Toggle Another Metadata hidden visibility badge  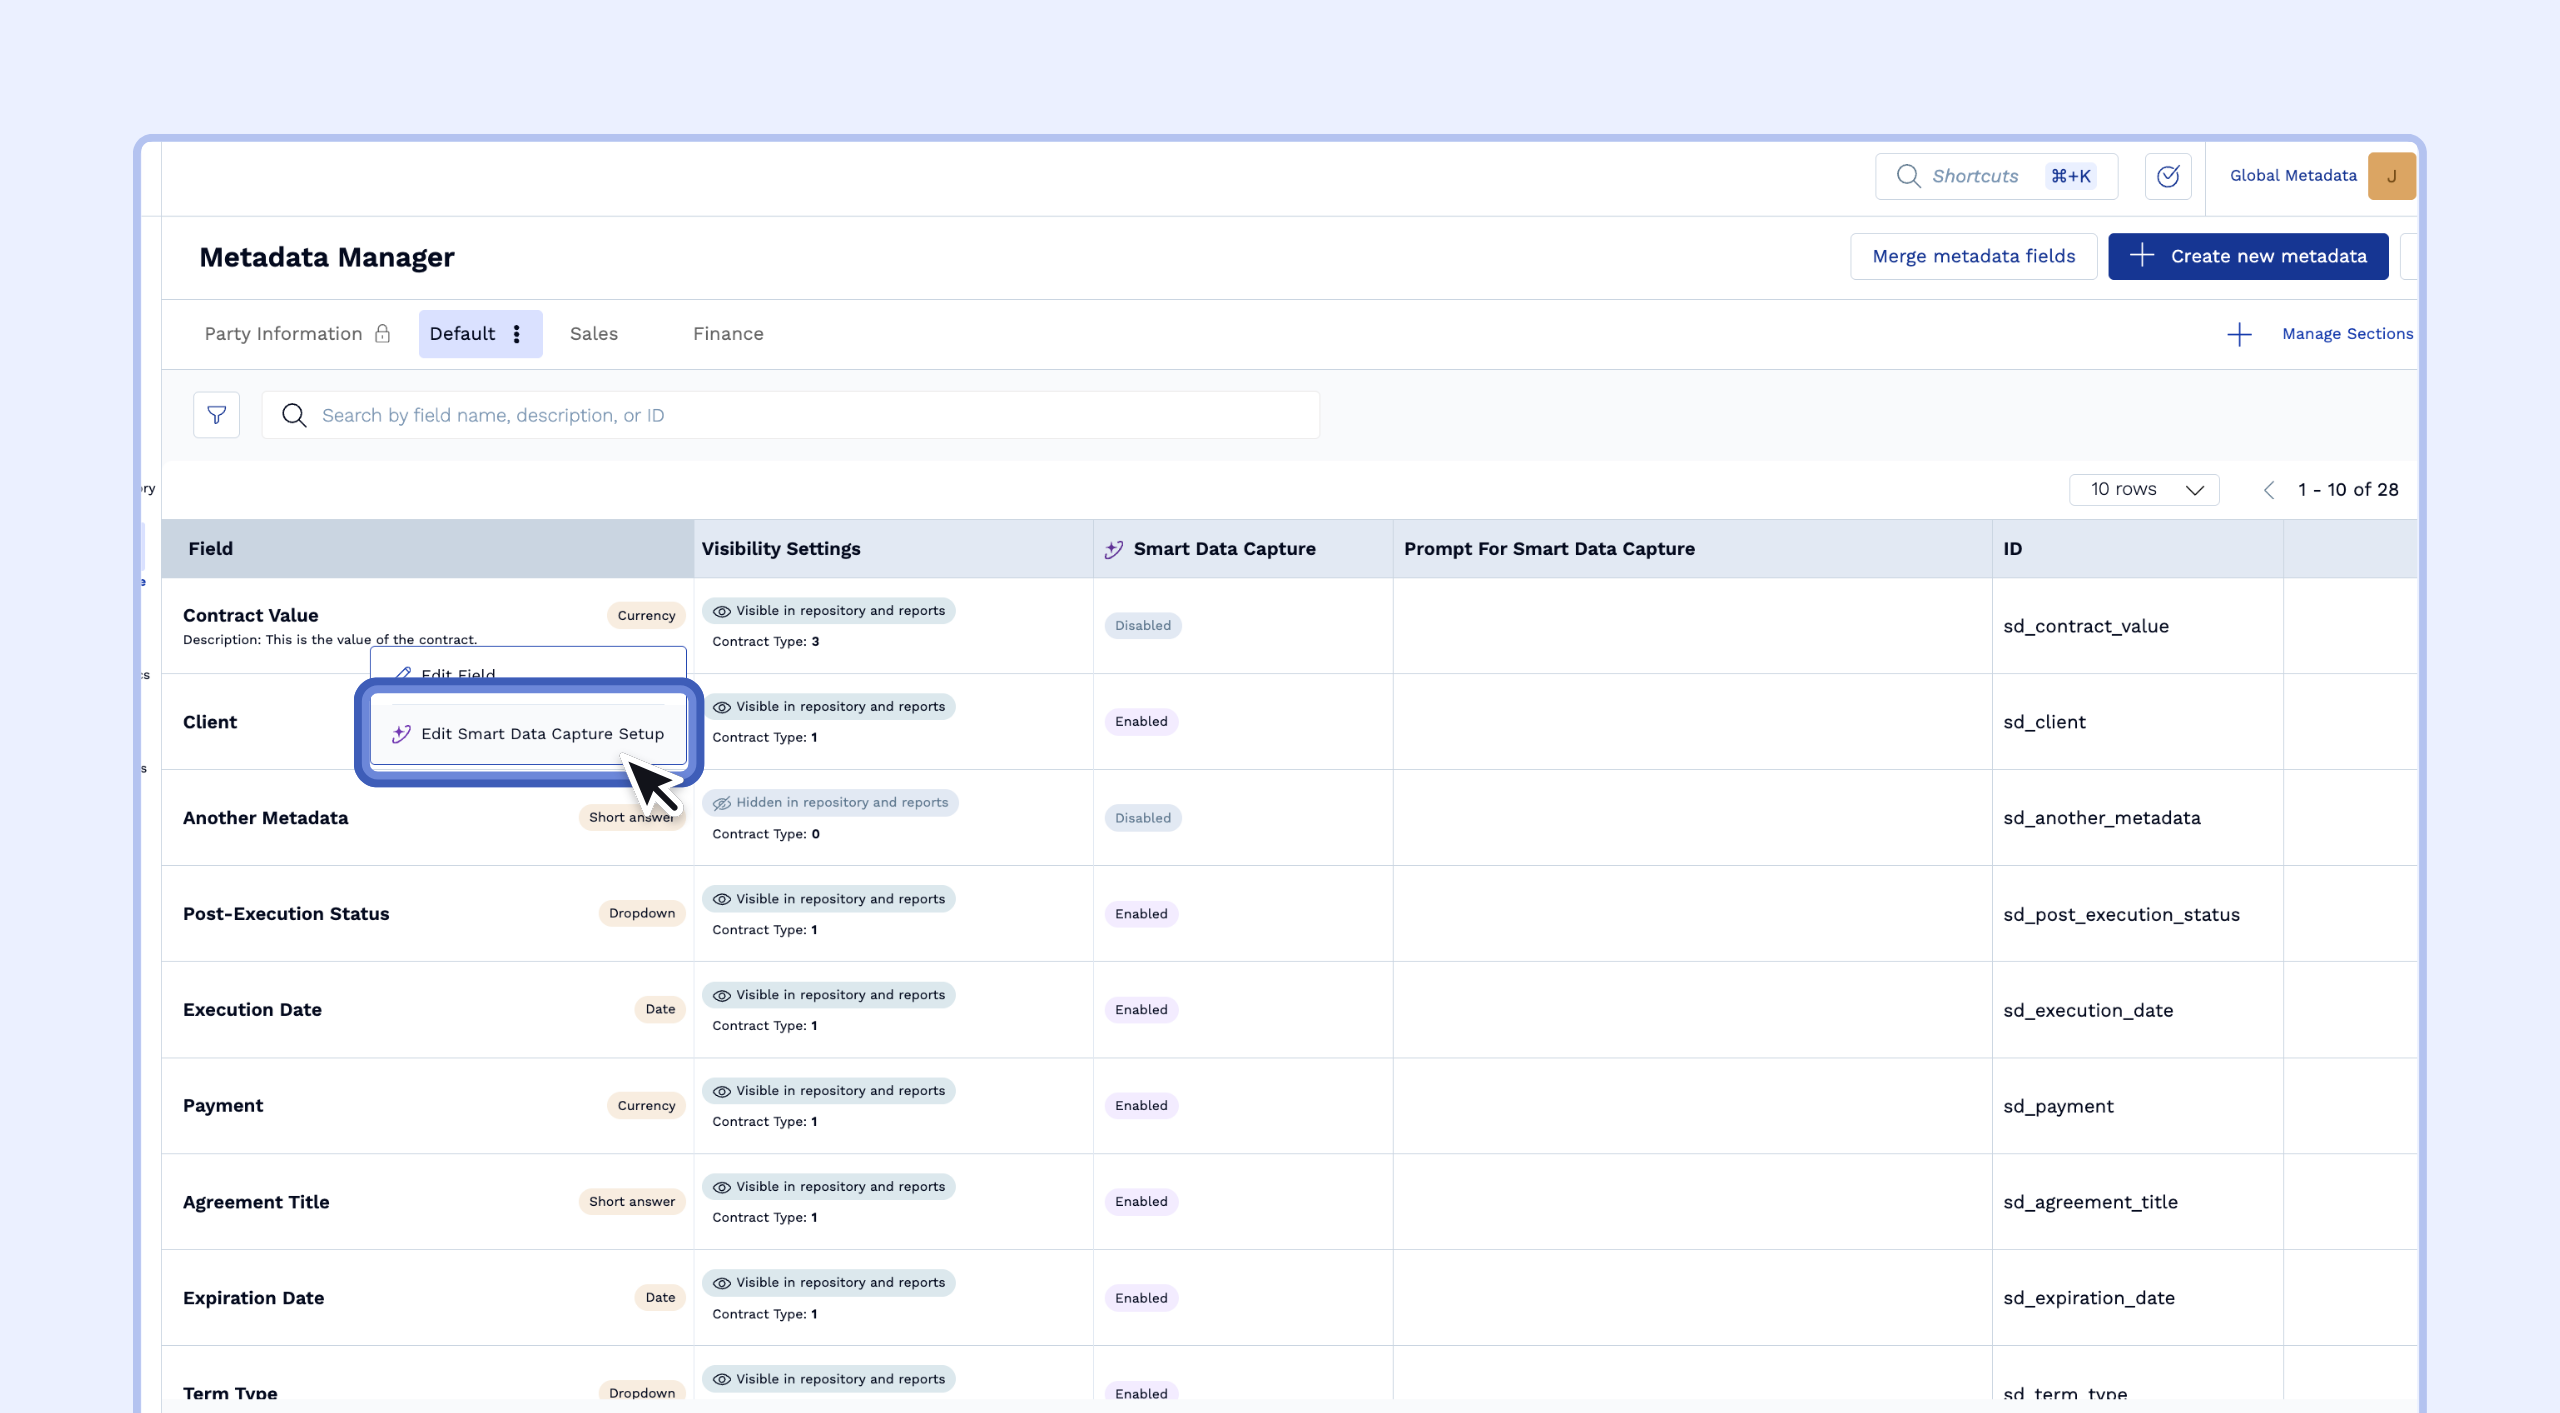click(830, 803)
